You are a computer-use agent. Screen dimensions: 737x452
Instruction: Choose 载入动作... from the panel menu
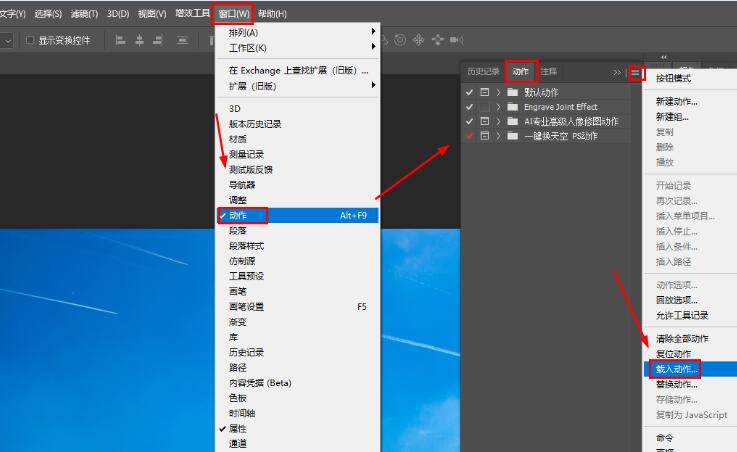pyautogui.click(x=677, y=369)
